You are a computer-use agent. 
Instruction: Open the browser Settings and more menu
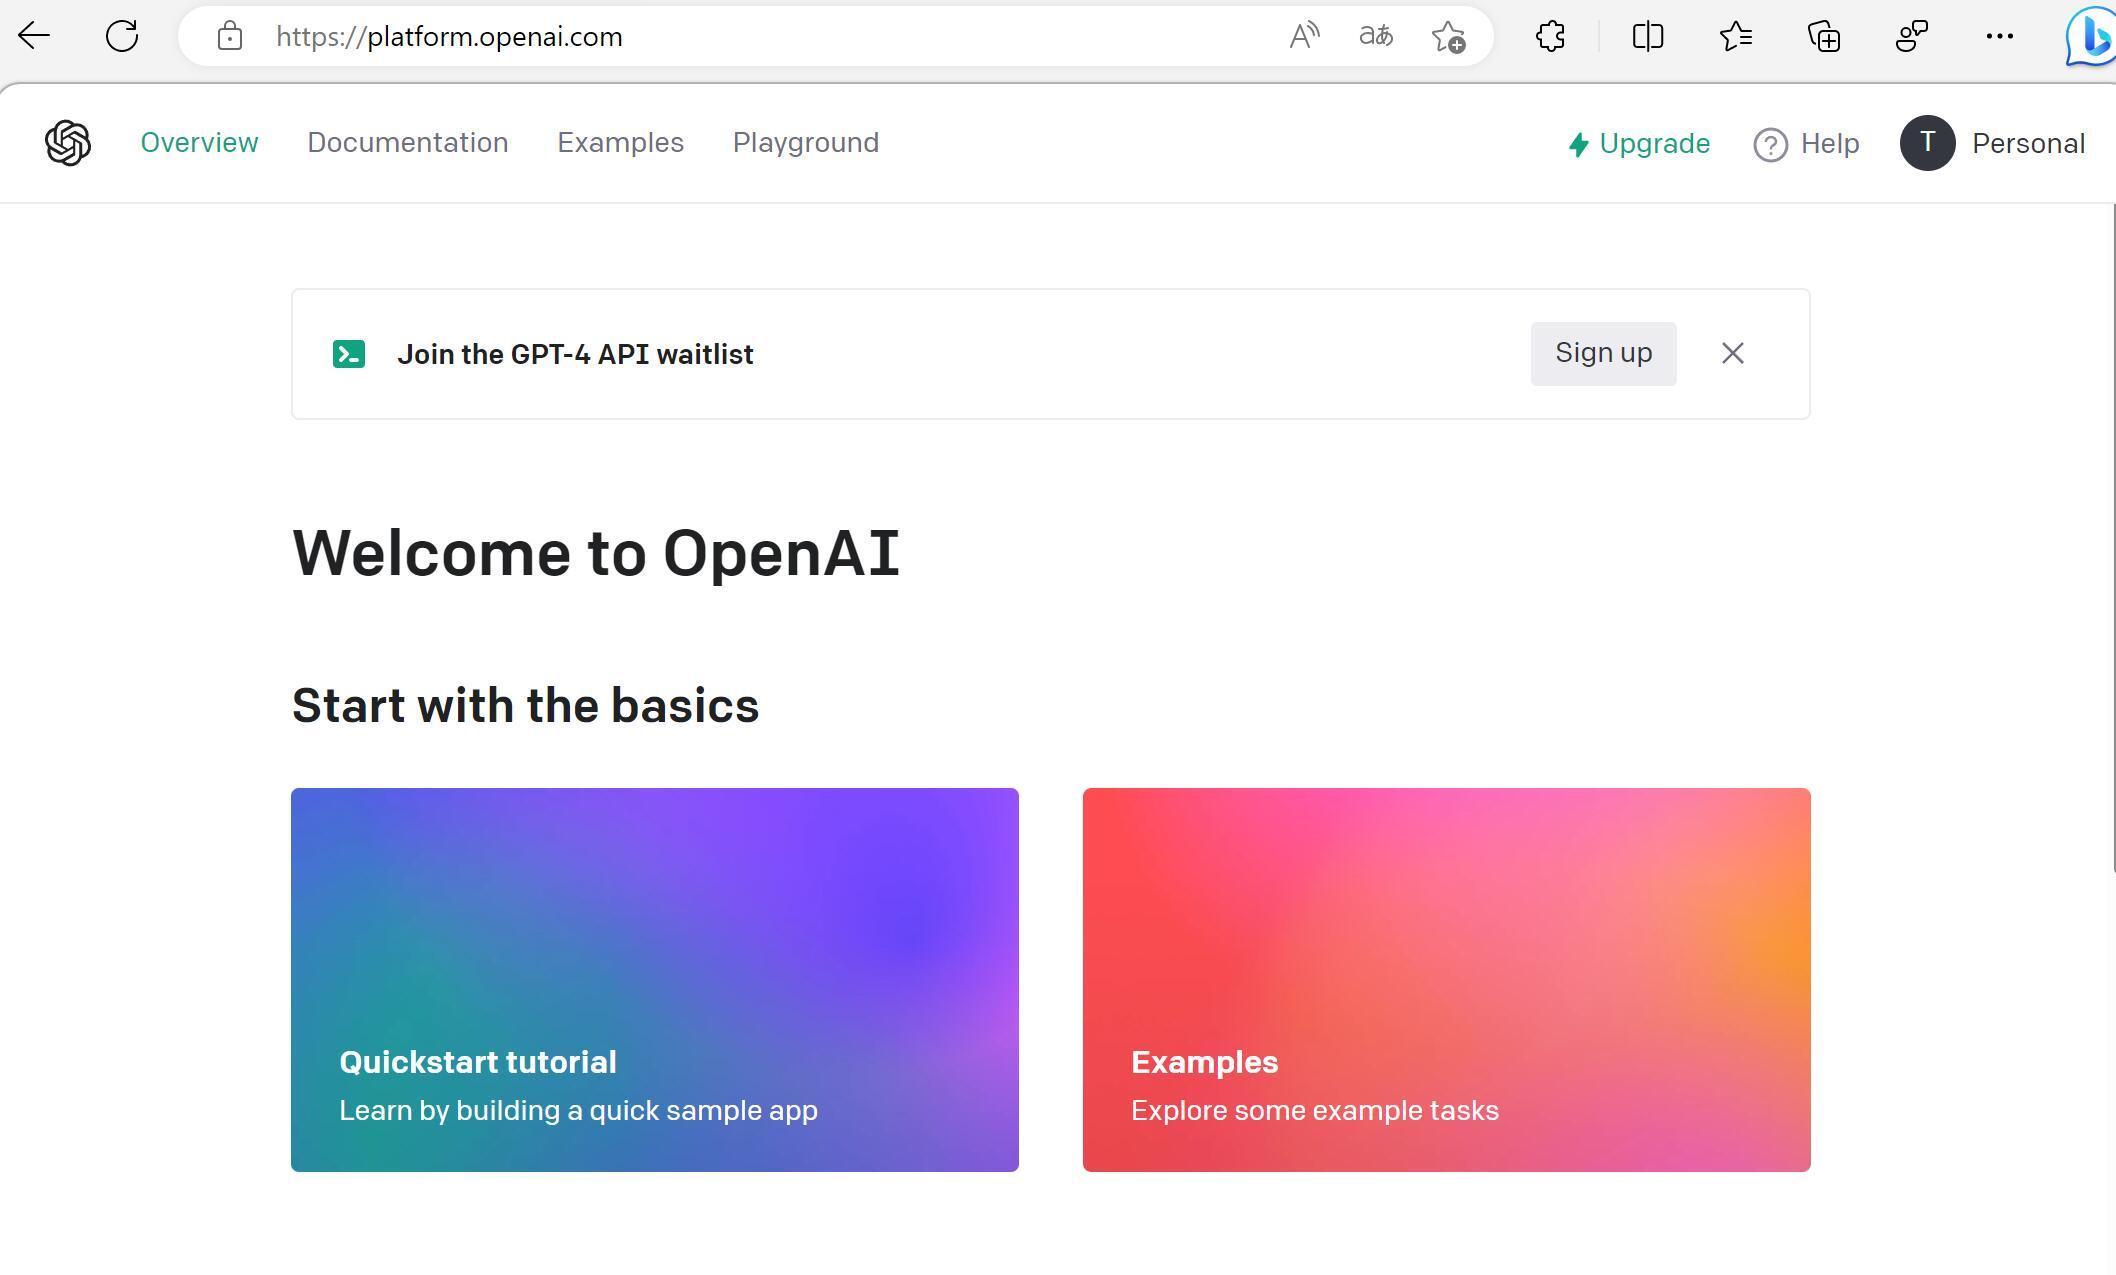(2000, 36)
